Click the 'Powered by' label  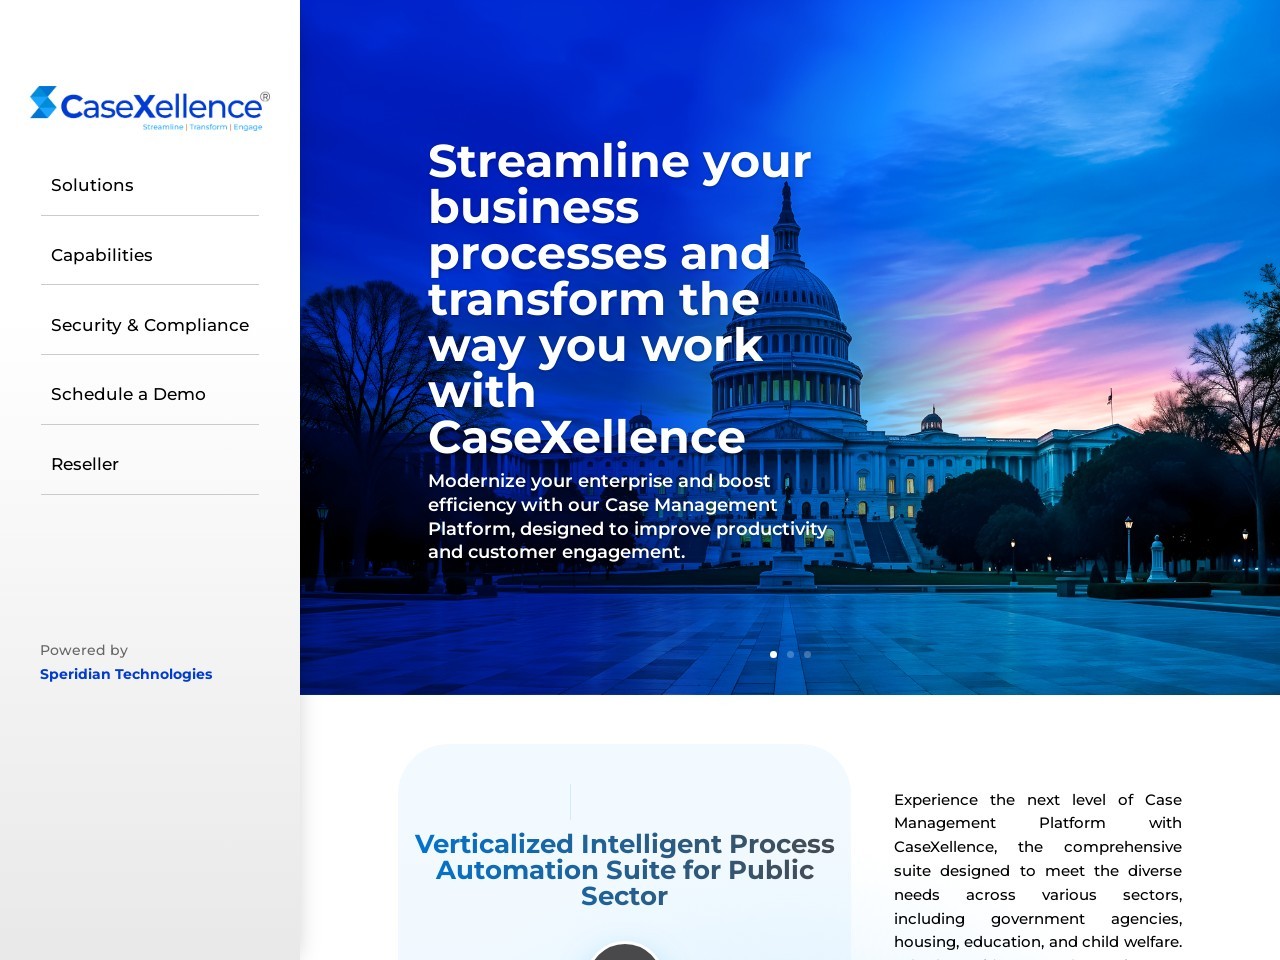pos(84,650)
